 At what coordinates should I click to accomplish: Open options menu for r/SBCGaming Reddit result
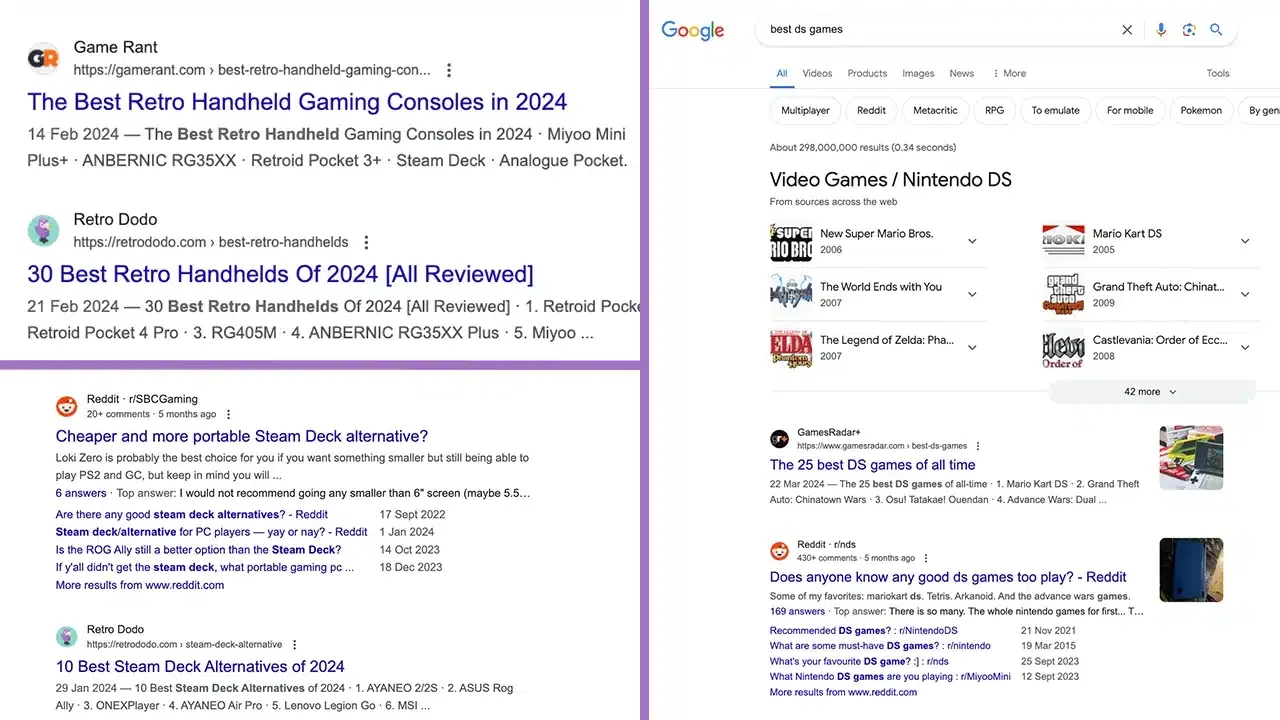[228, 414]
